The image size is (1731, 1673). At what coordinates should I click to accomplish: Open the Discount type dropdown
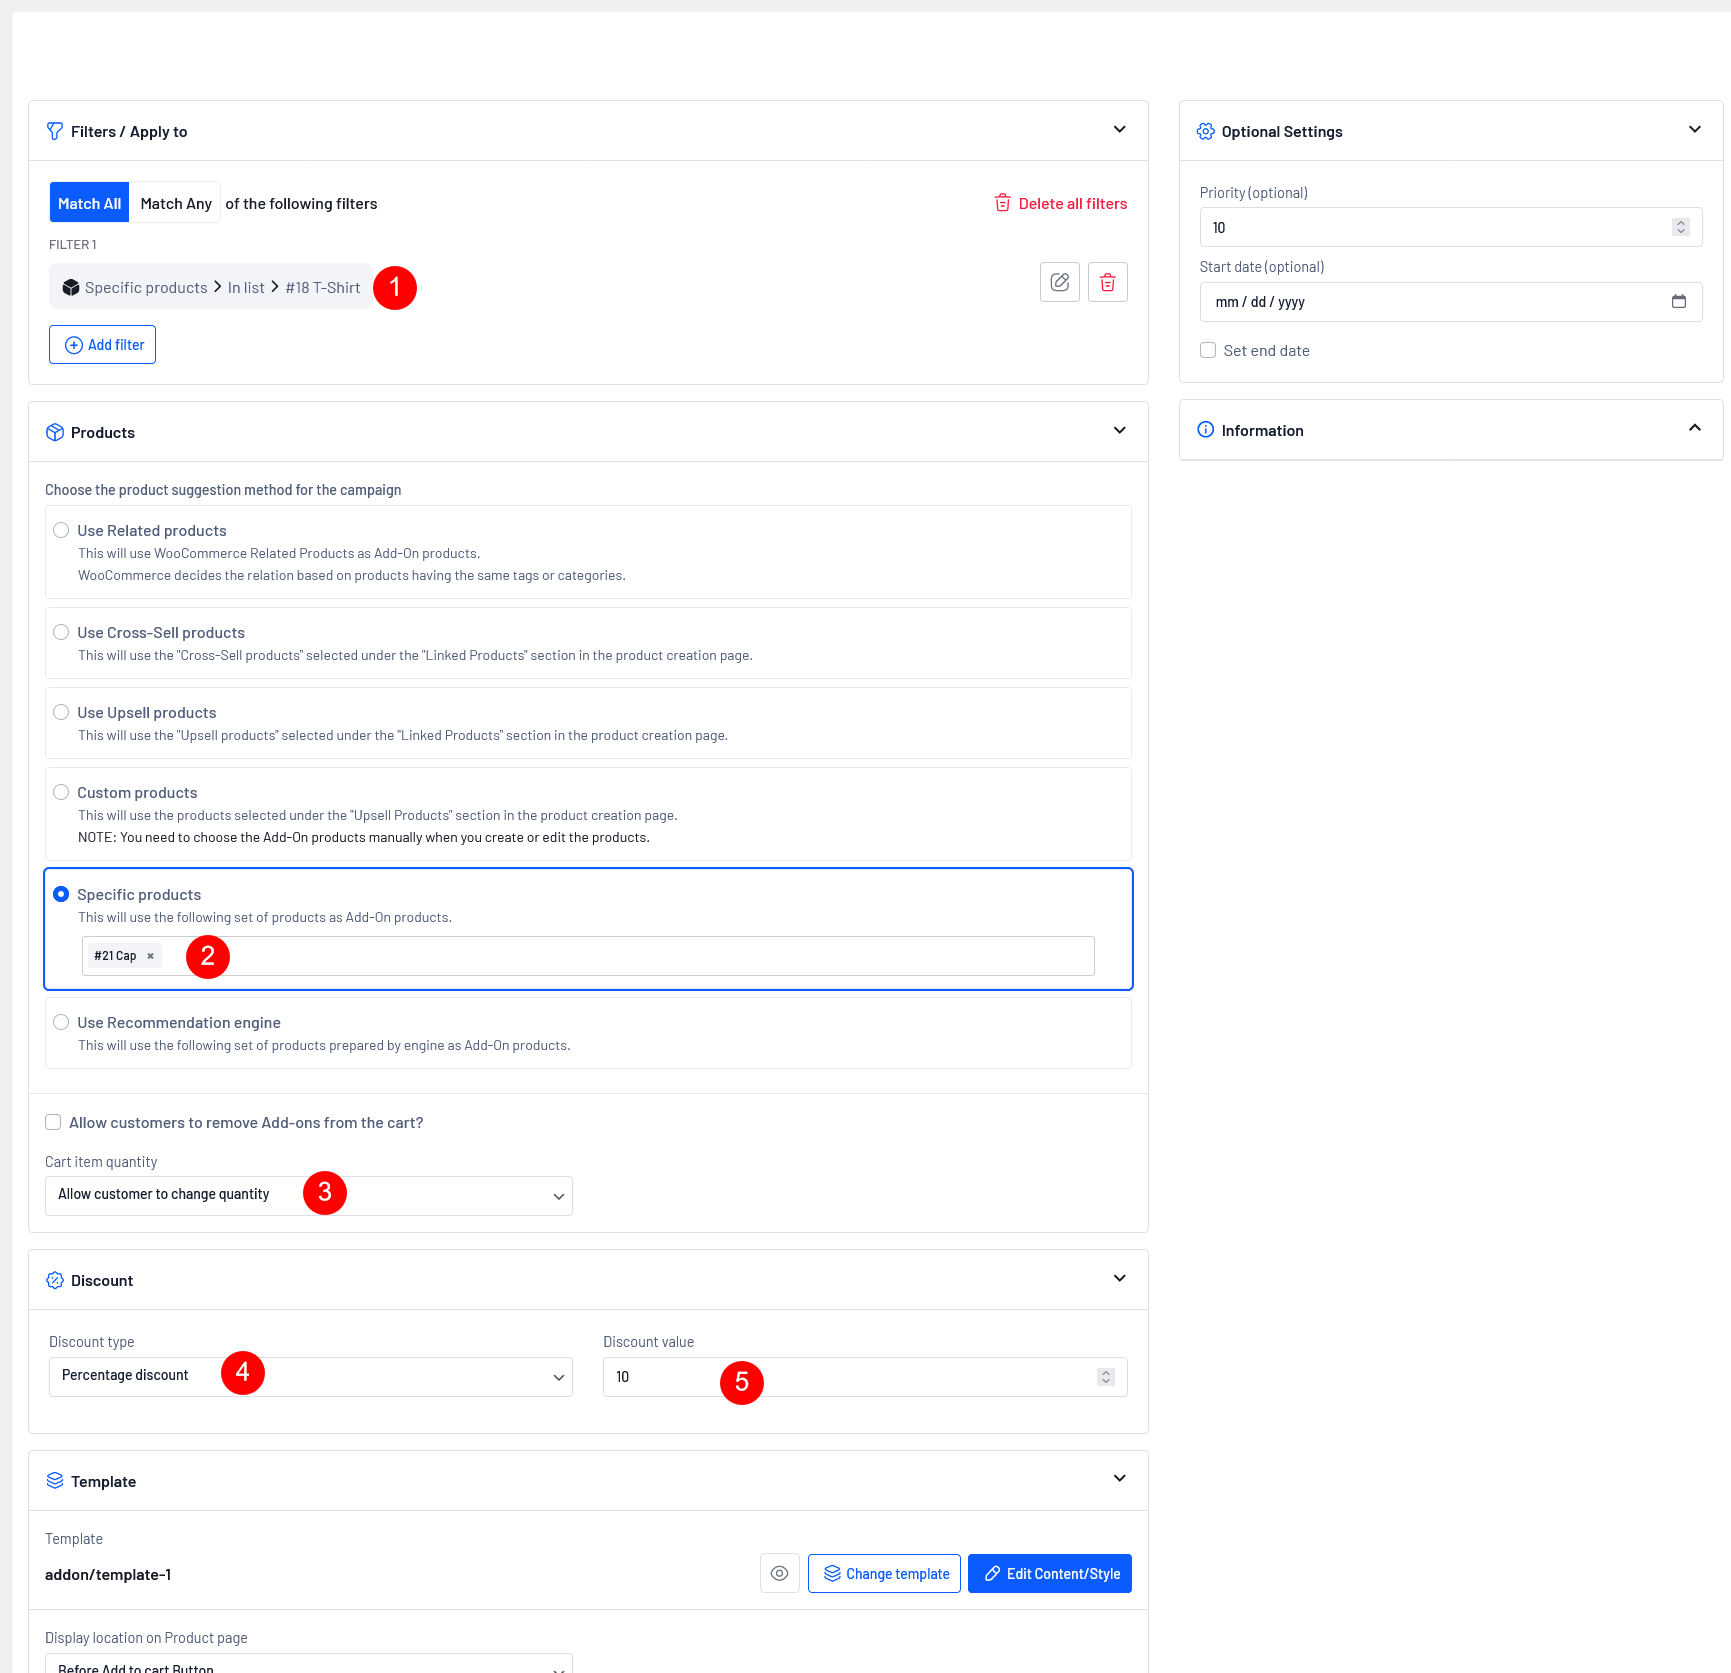pos(310,1377)
